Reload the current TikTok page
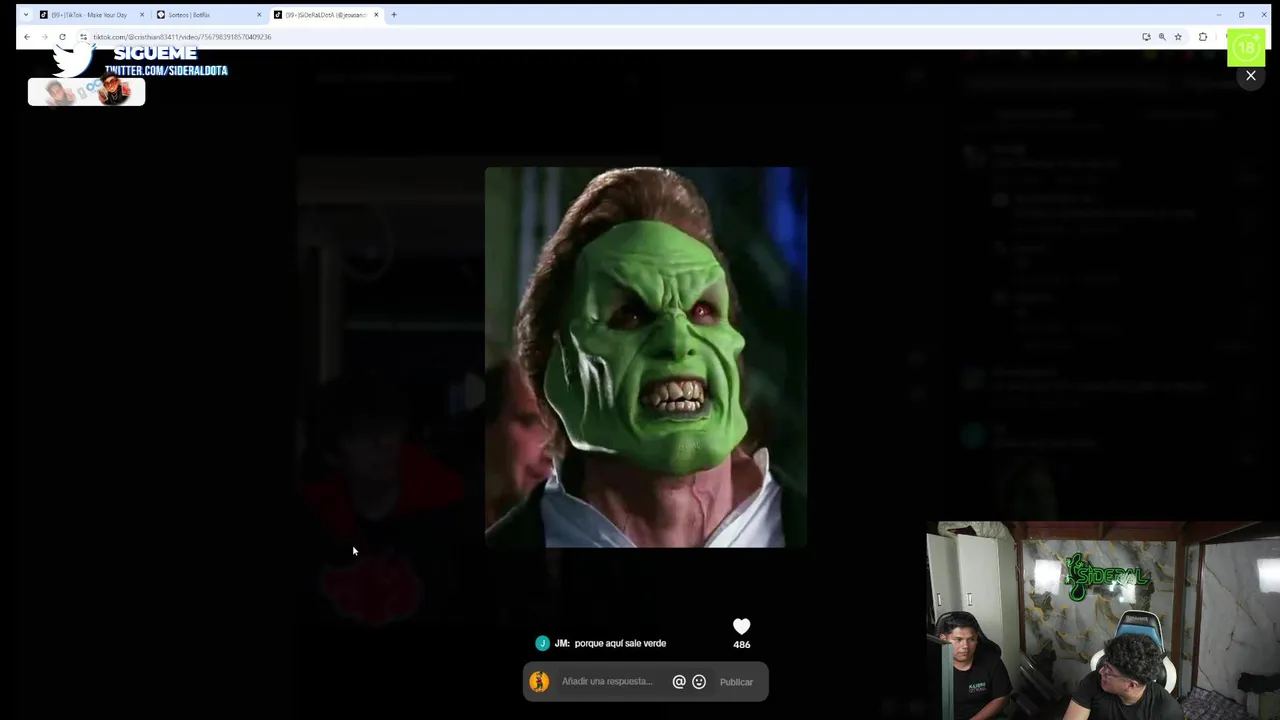Image resolution: width=1280 pixels, height=720 pixels. [x=62, y=37]
